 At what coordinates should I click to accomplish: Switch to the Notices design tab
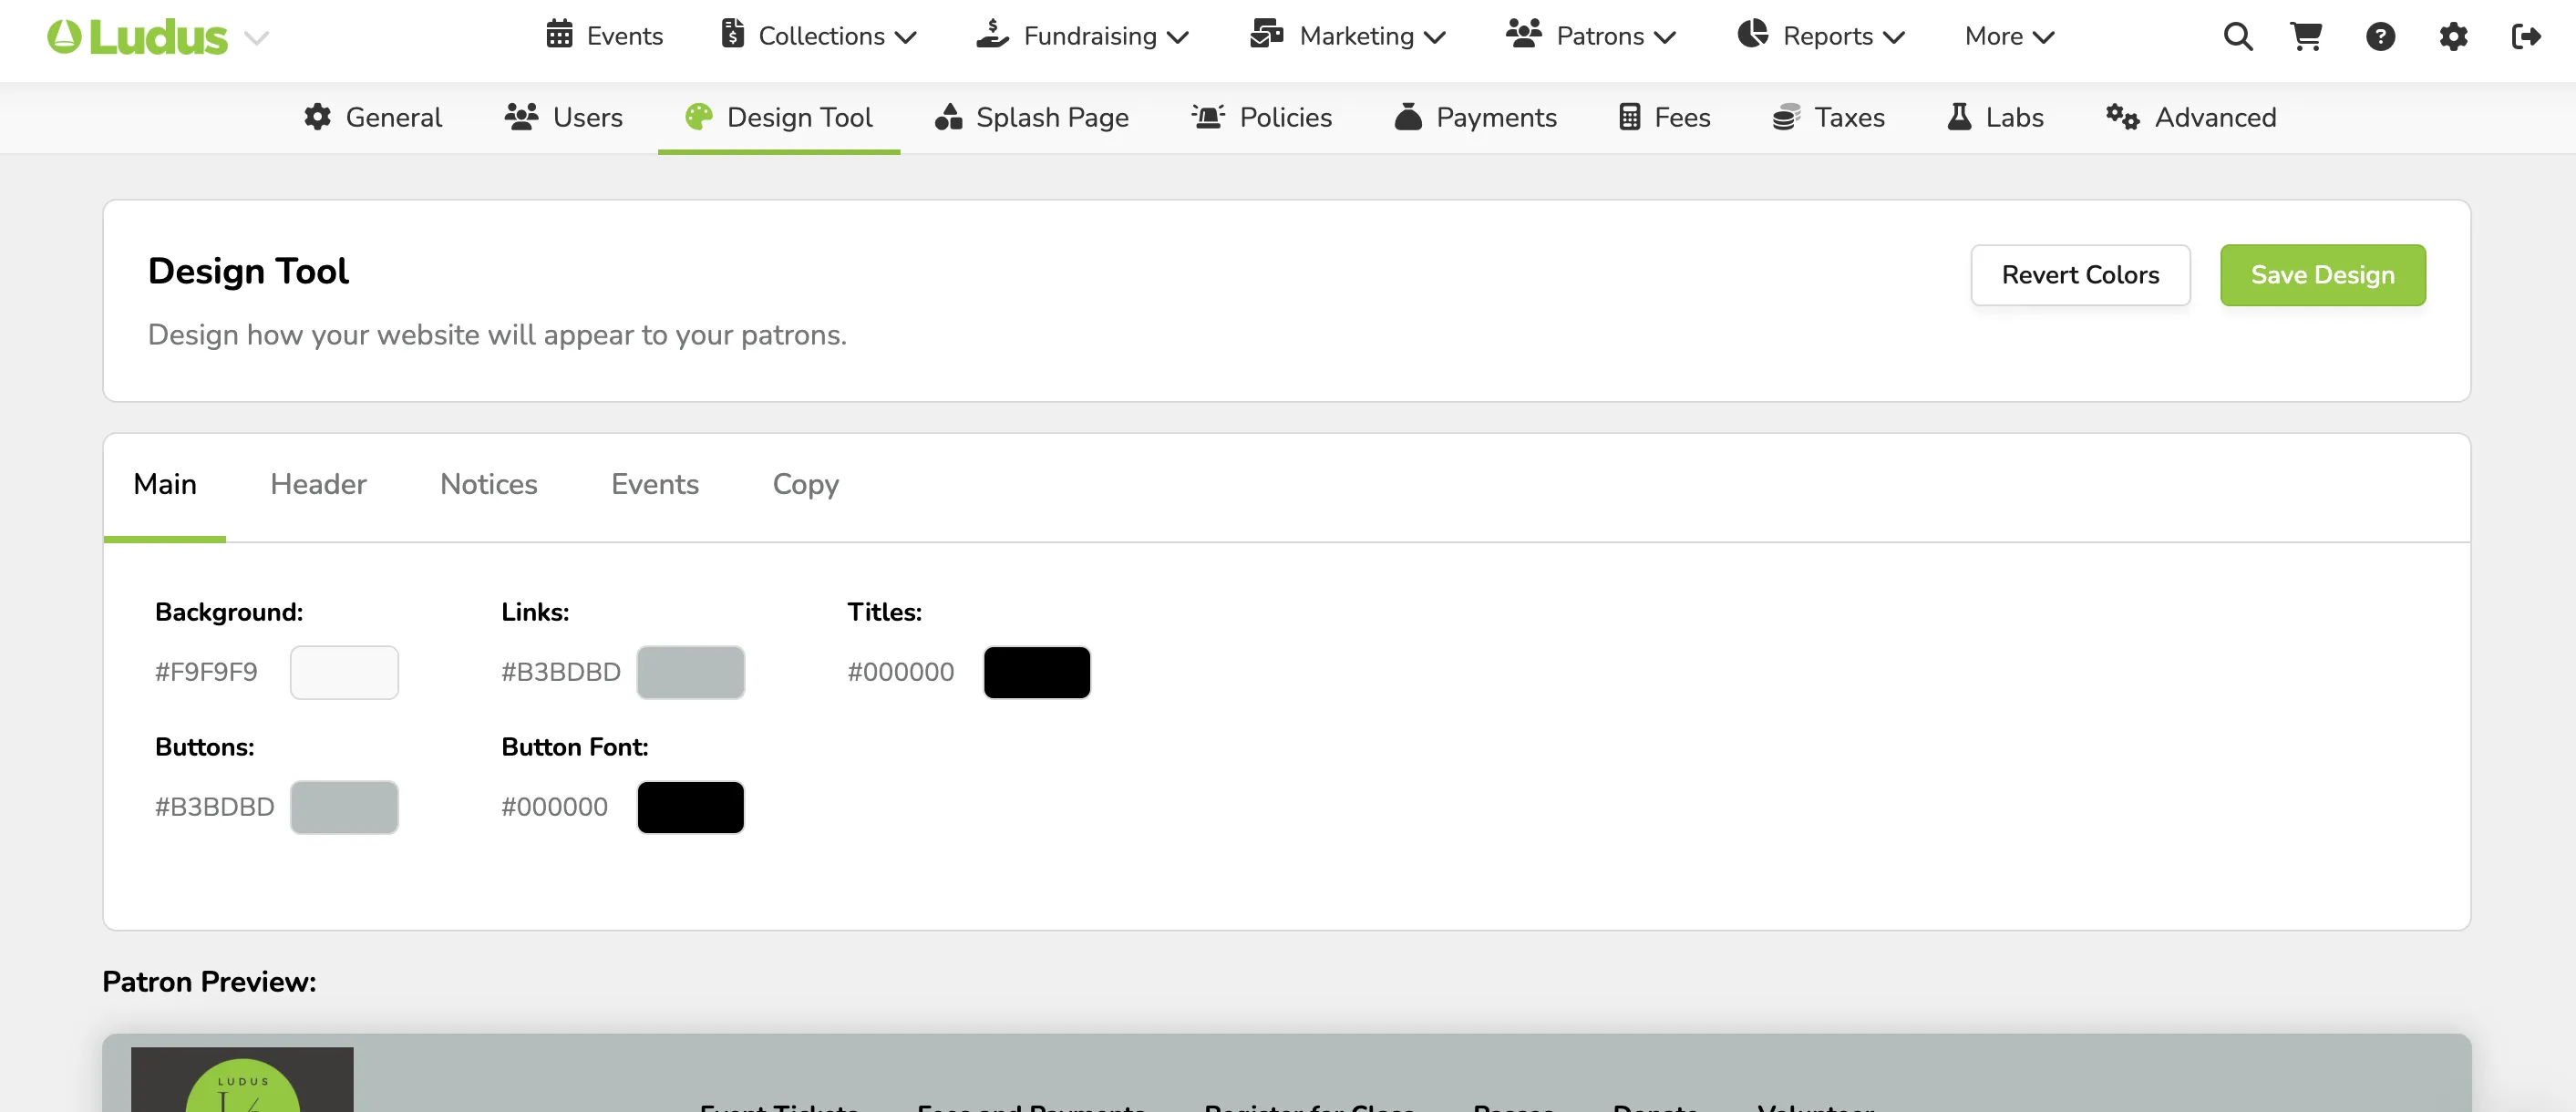click(x=489, y=485)
